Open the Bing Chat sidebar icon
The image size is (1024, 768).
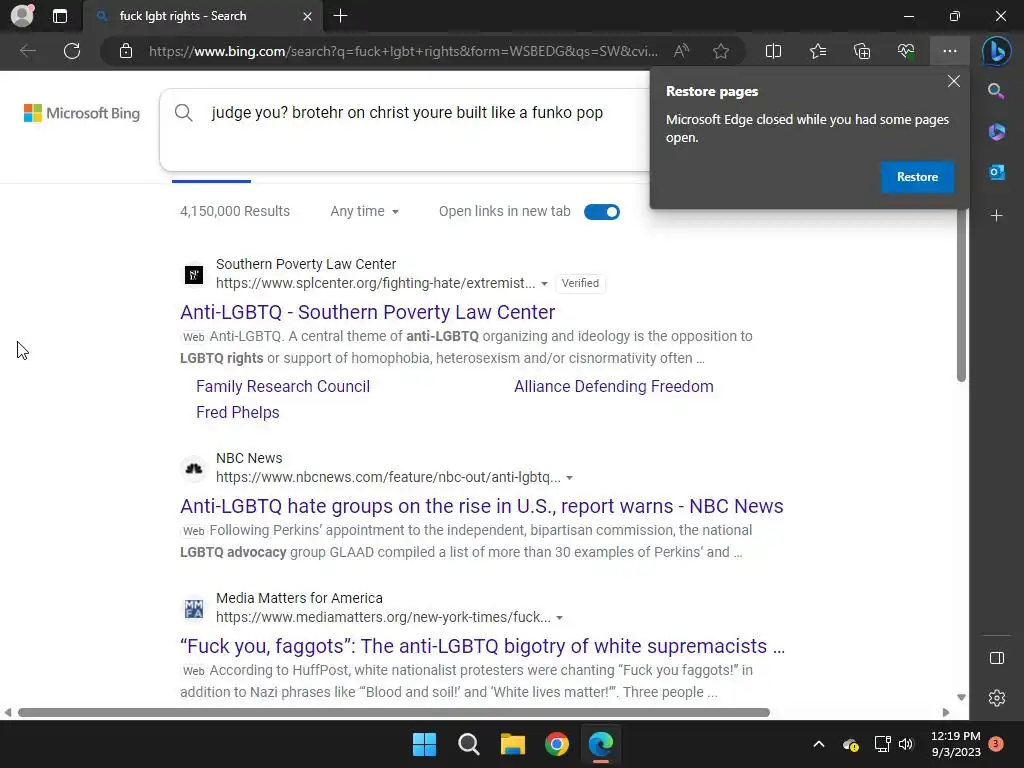(x=997, y=51)
